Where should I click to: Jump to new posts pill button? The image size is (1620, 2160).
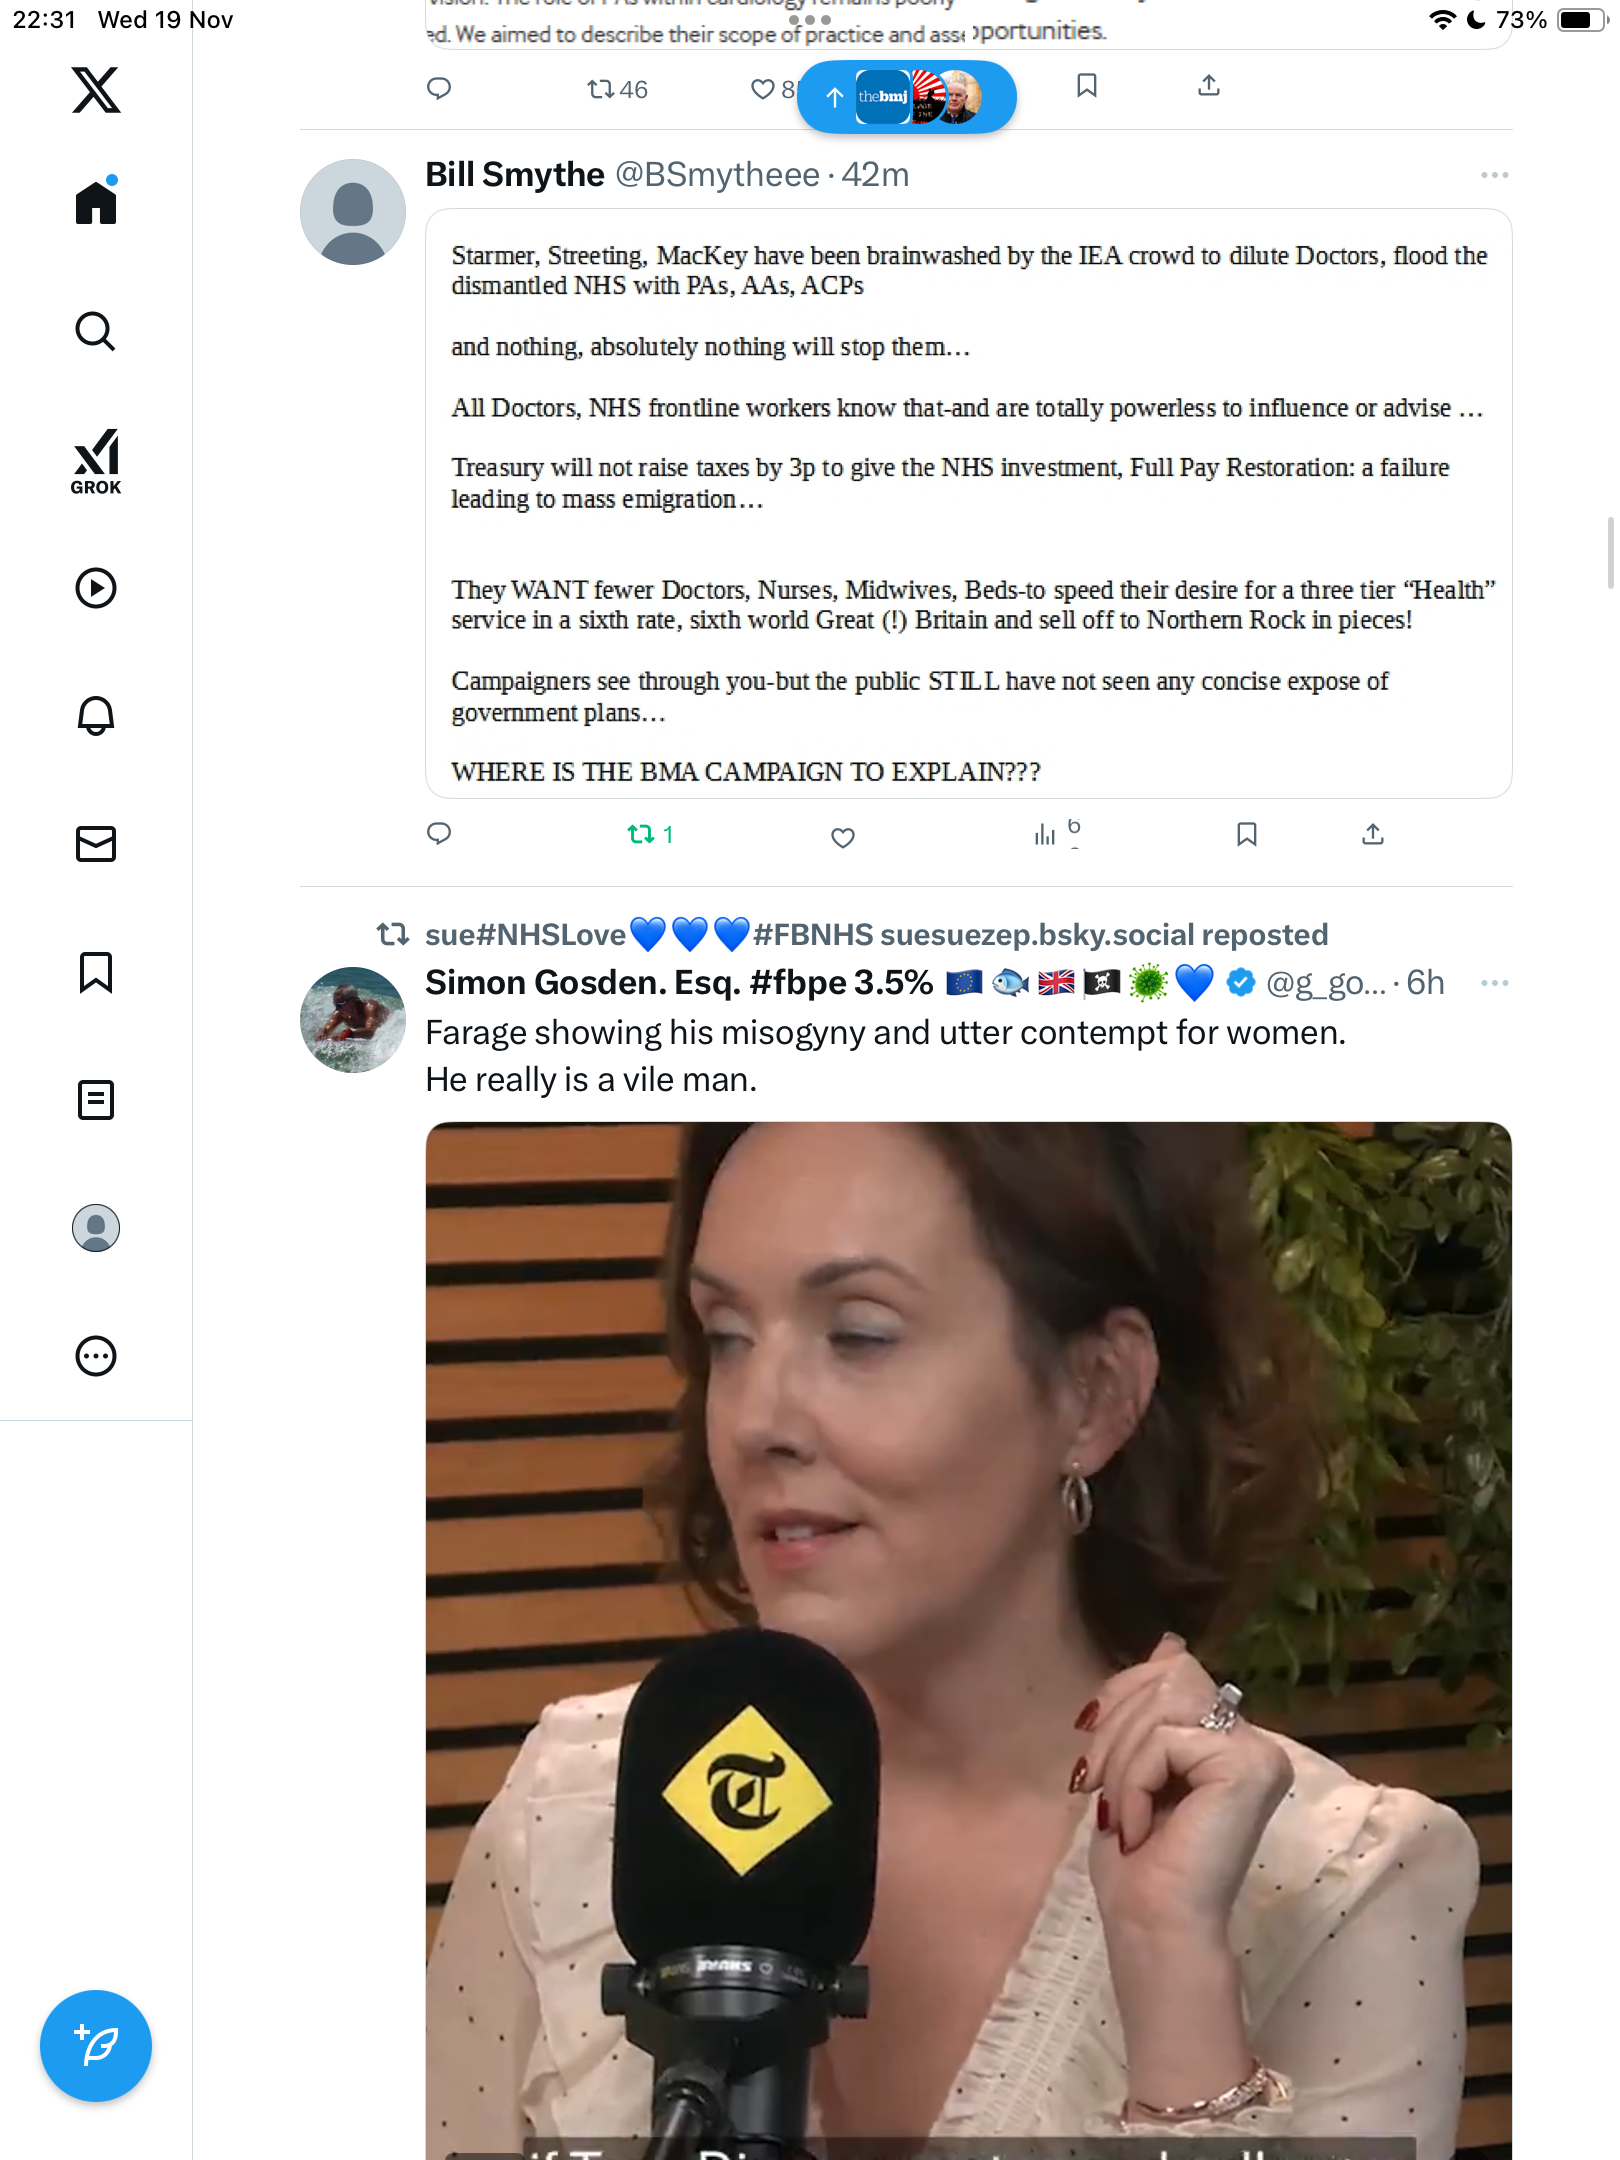(x=906, y=97)
